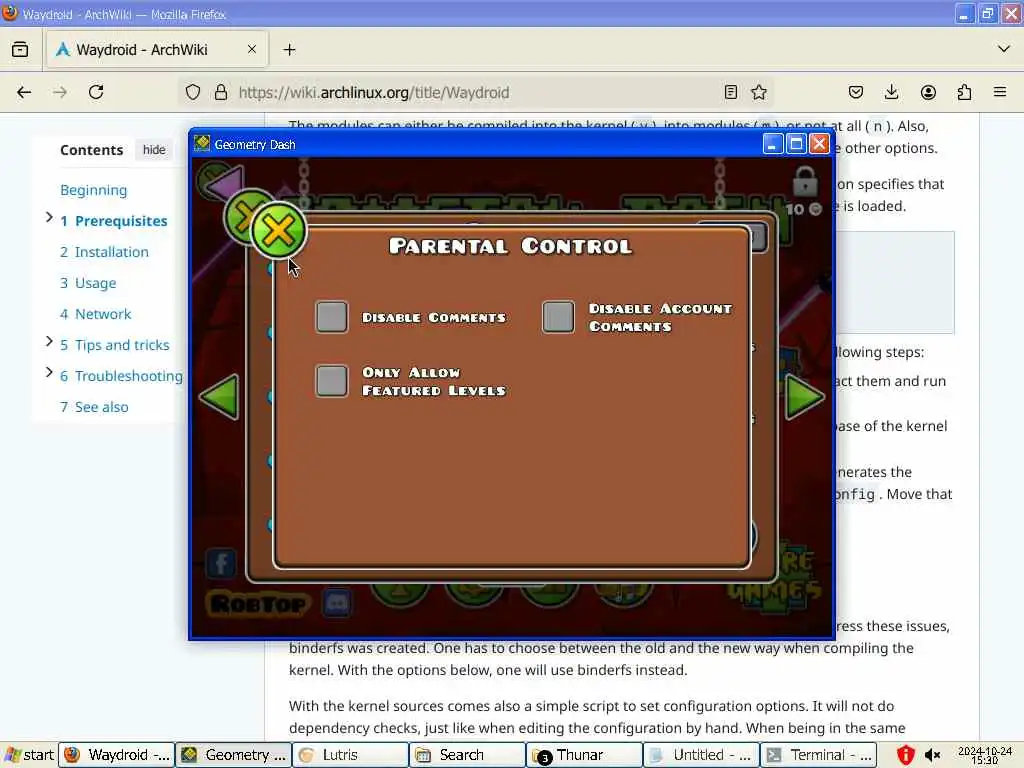Click the taskbar clock
Screen dimensions: 1024x768
[x=985, y=755]
